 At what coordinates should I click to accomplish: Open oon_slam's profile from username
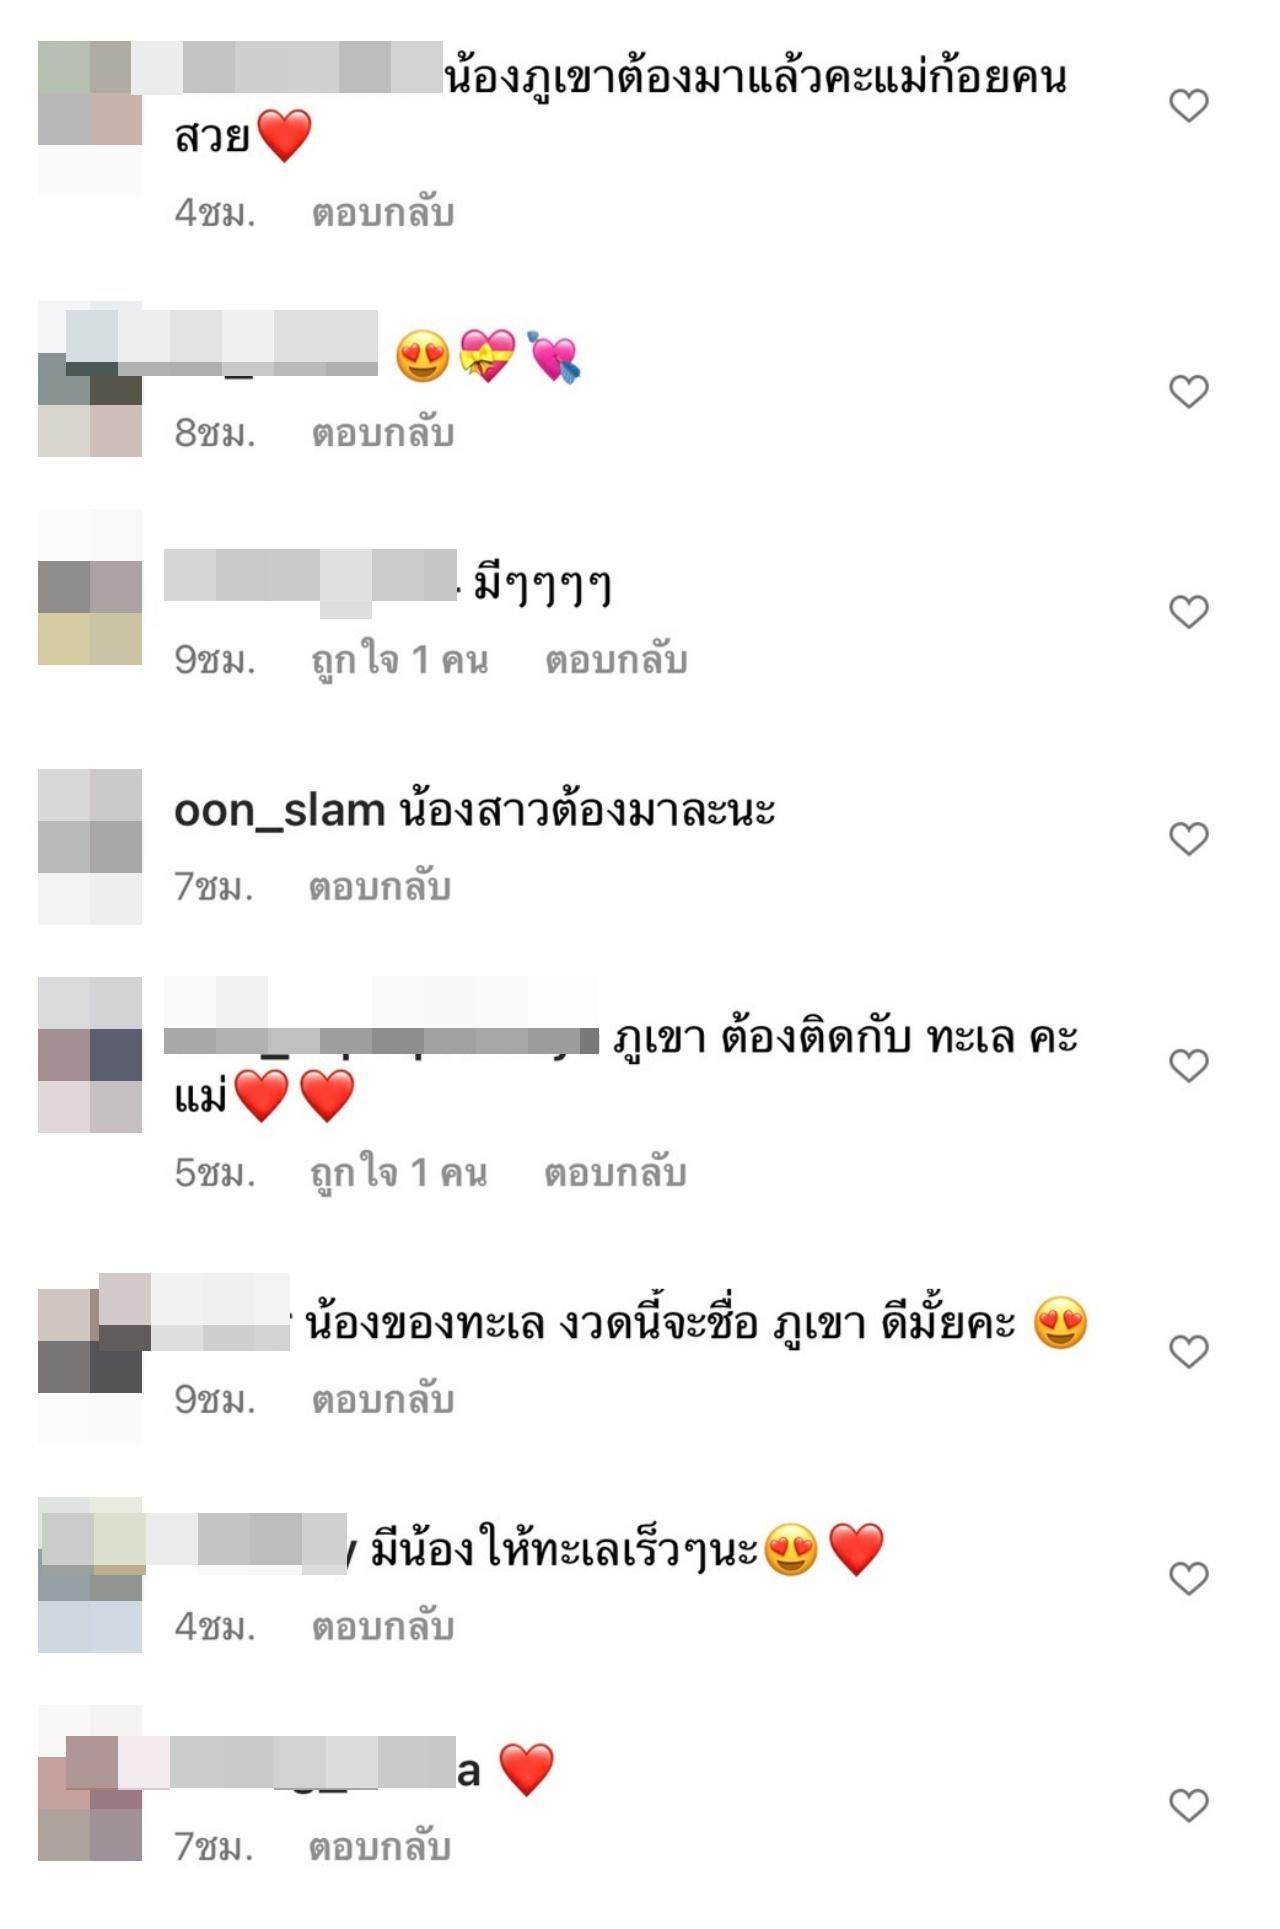tap(280, 811)
